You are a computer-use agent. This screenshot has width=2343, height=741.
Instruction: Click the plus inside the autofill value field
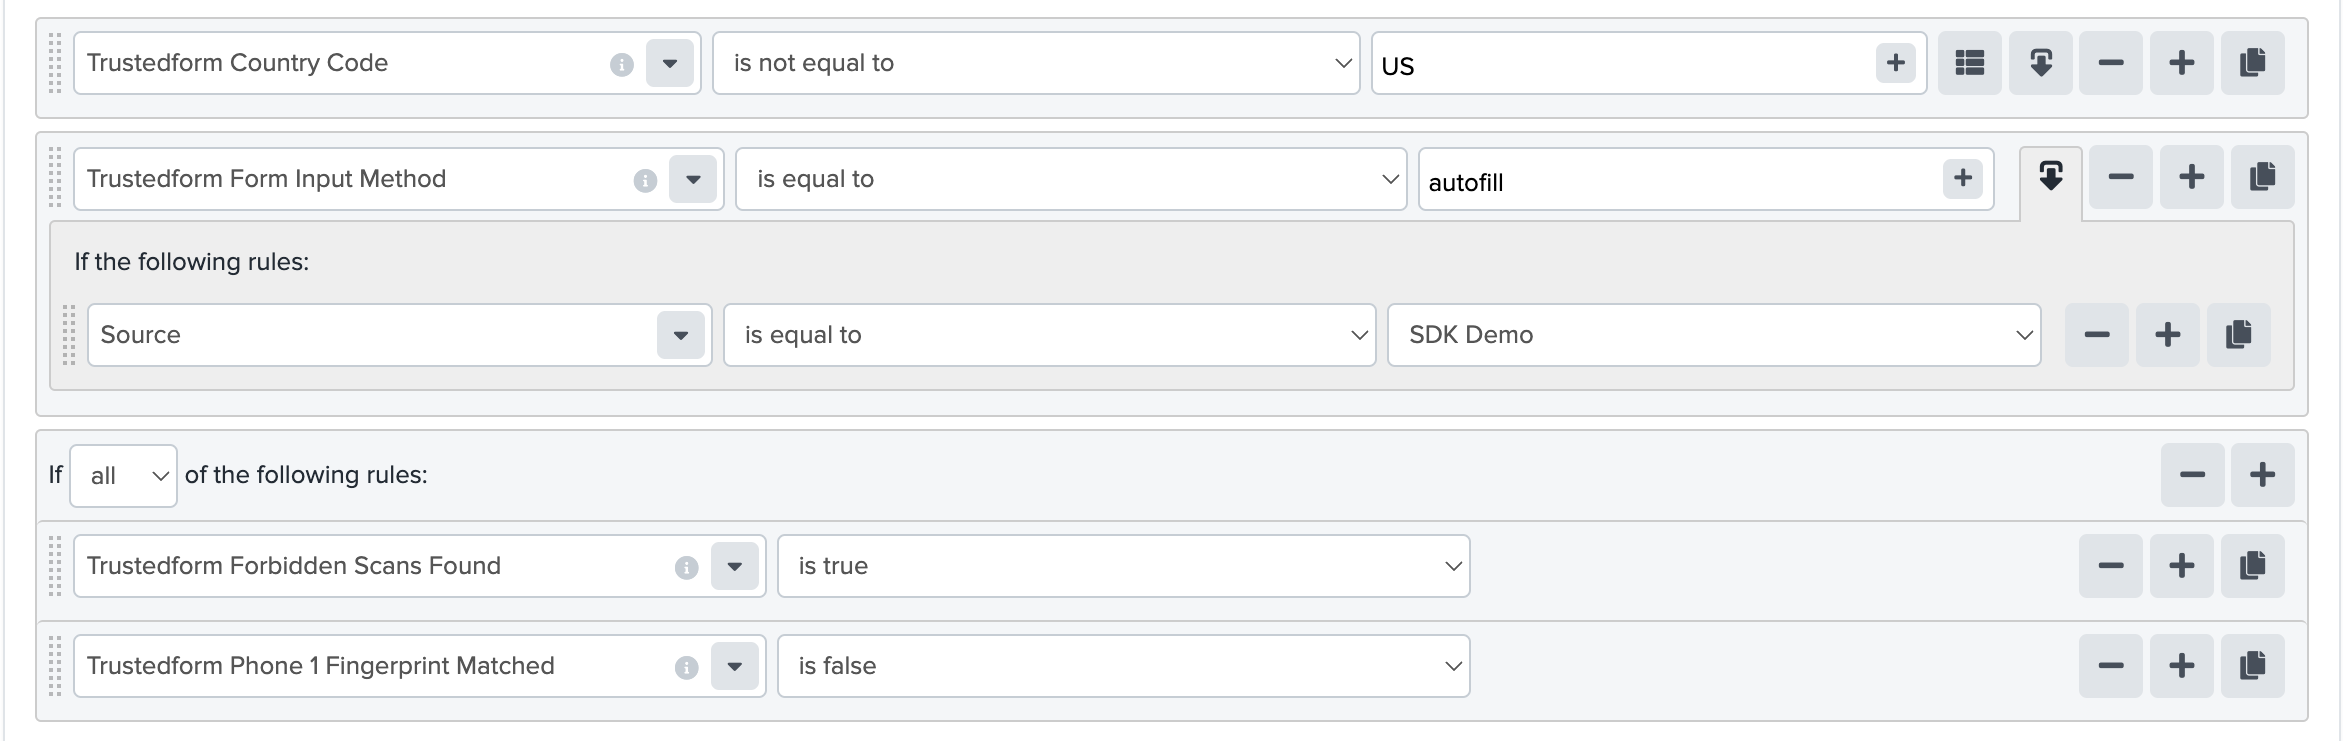pos(1962,179)
